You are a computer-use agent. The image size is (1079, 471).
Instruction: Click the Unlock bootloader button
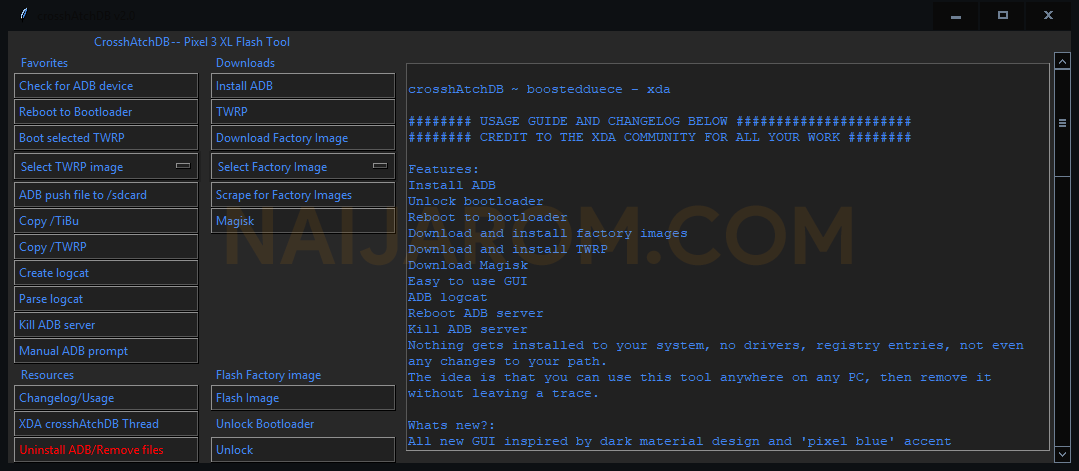click(303, 450)
